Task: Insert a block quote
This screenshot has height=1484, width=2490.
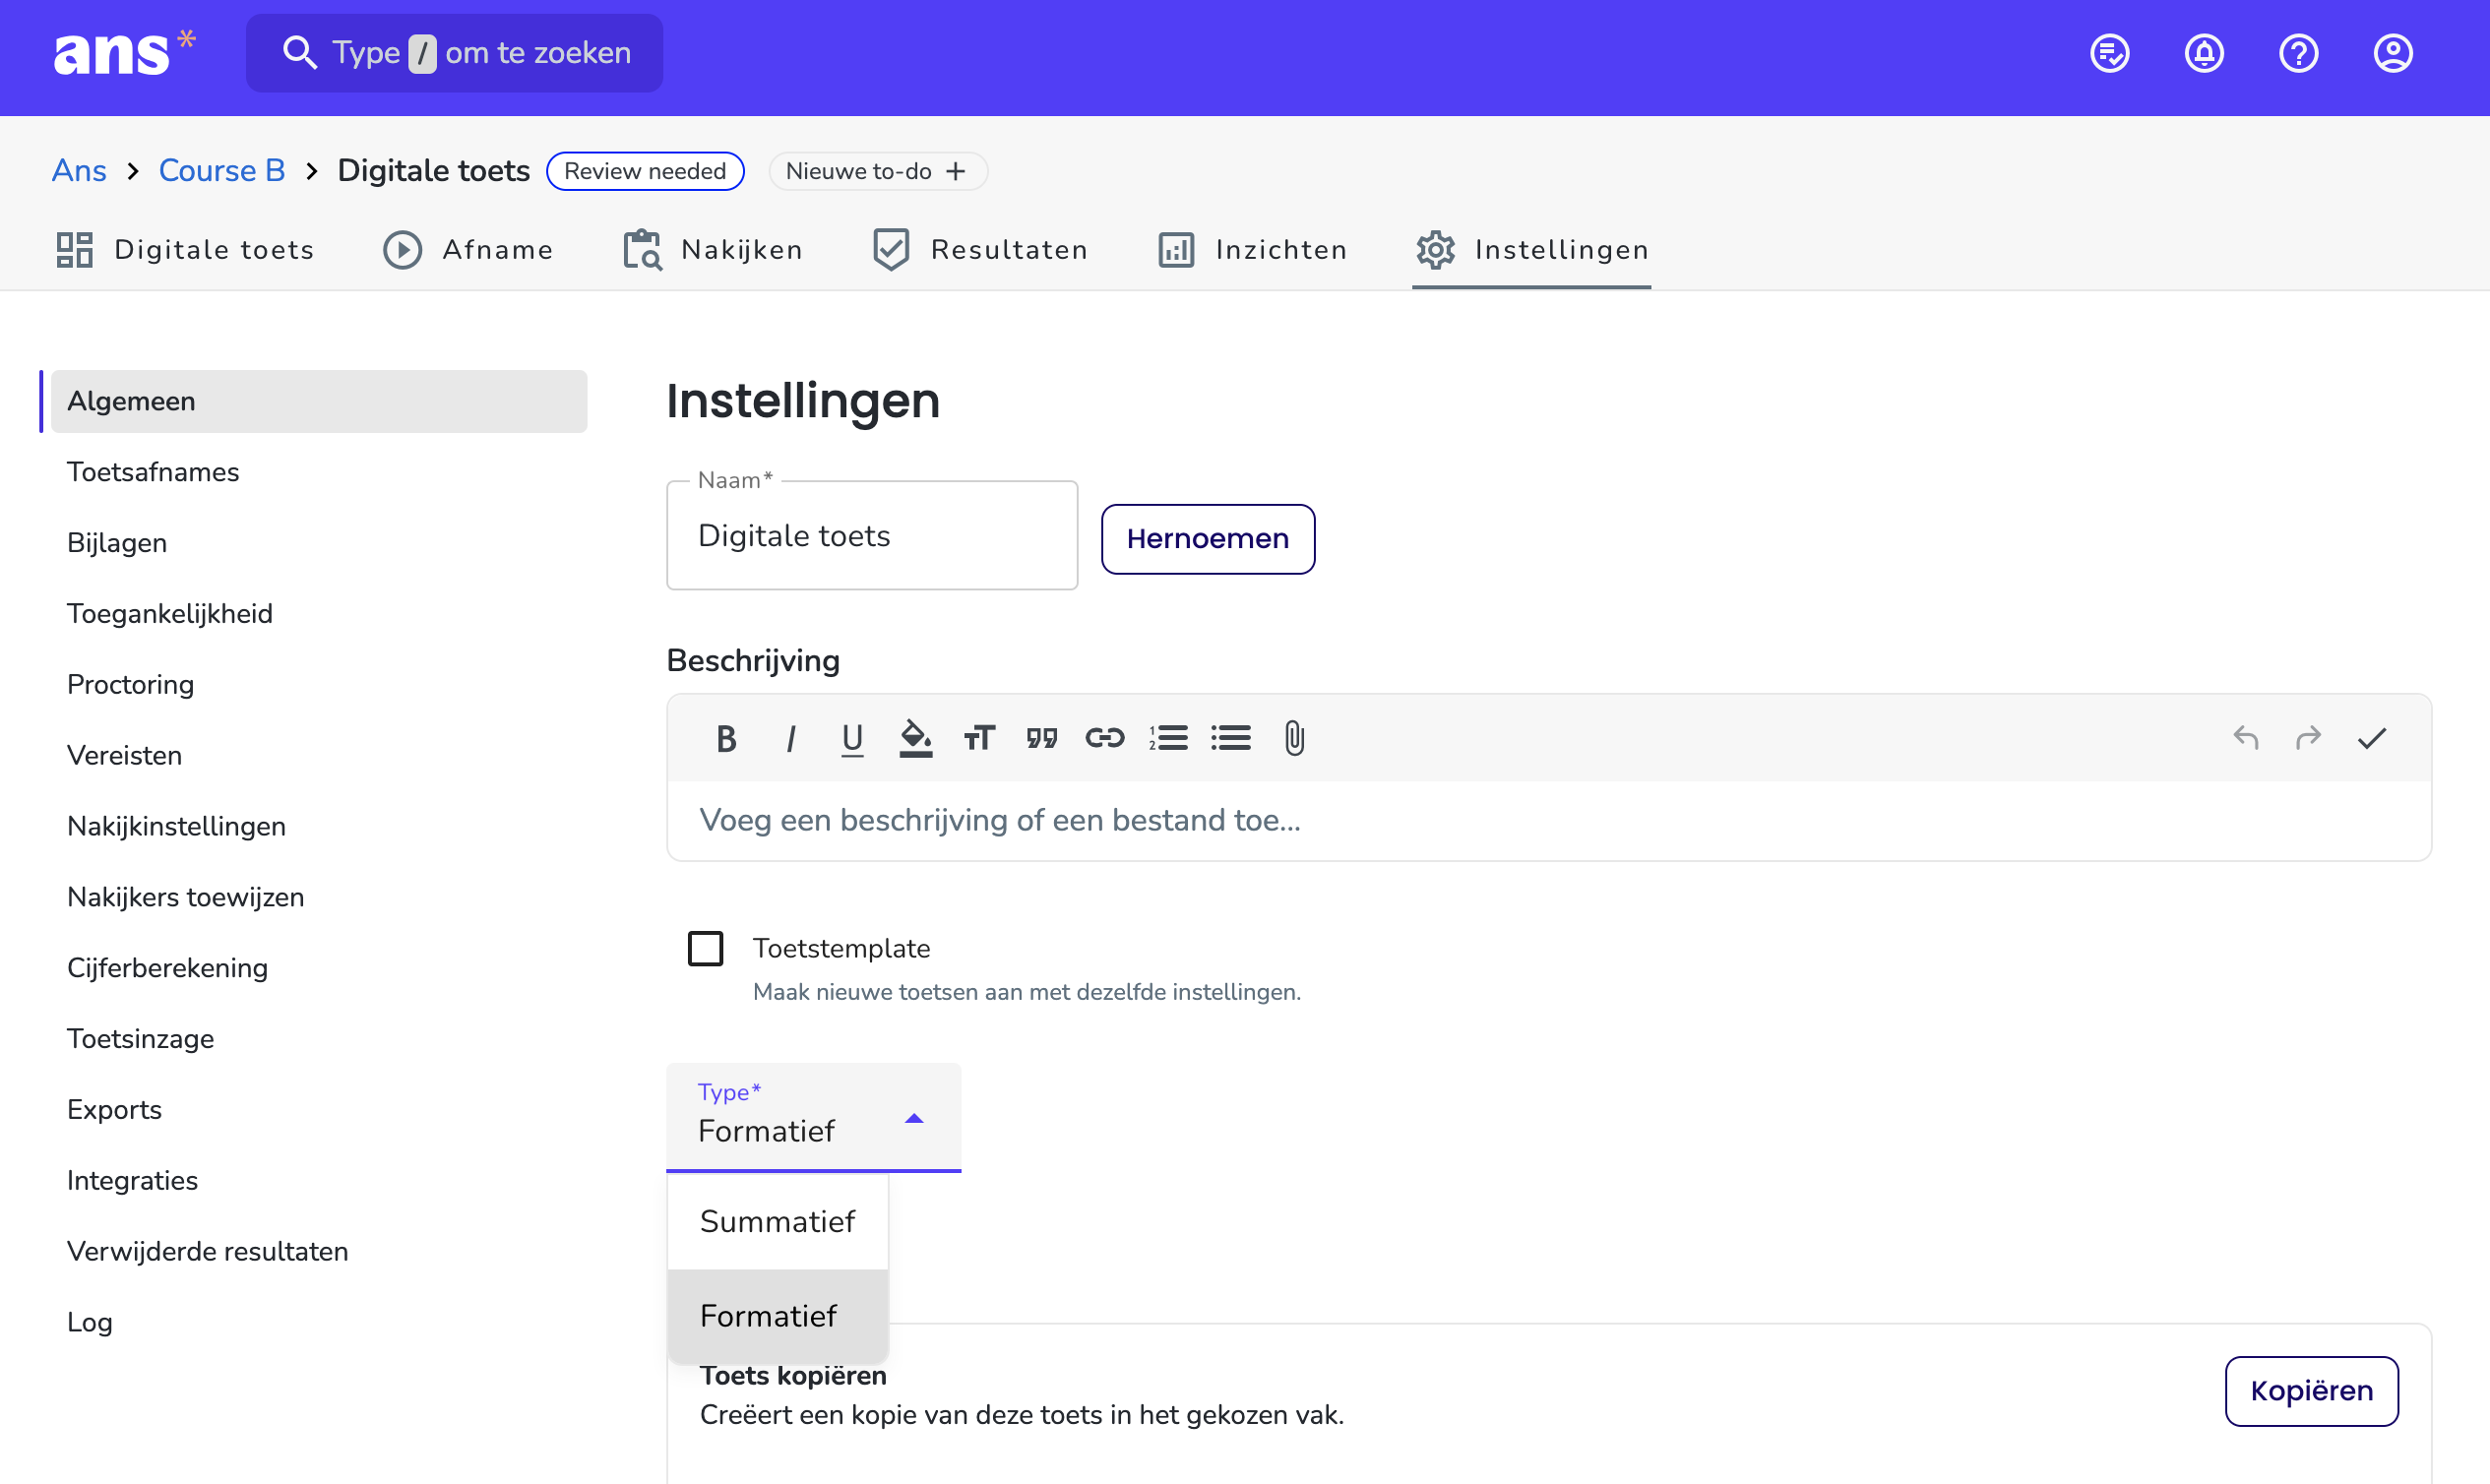Action: pos(1042,738)
